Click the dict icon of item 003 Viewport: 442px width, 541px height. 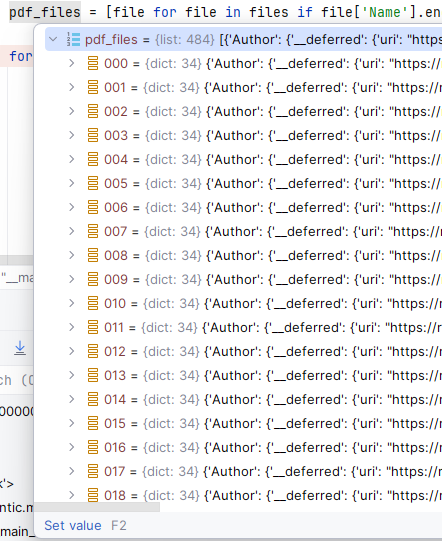[93, 135]
